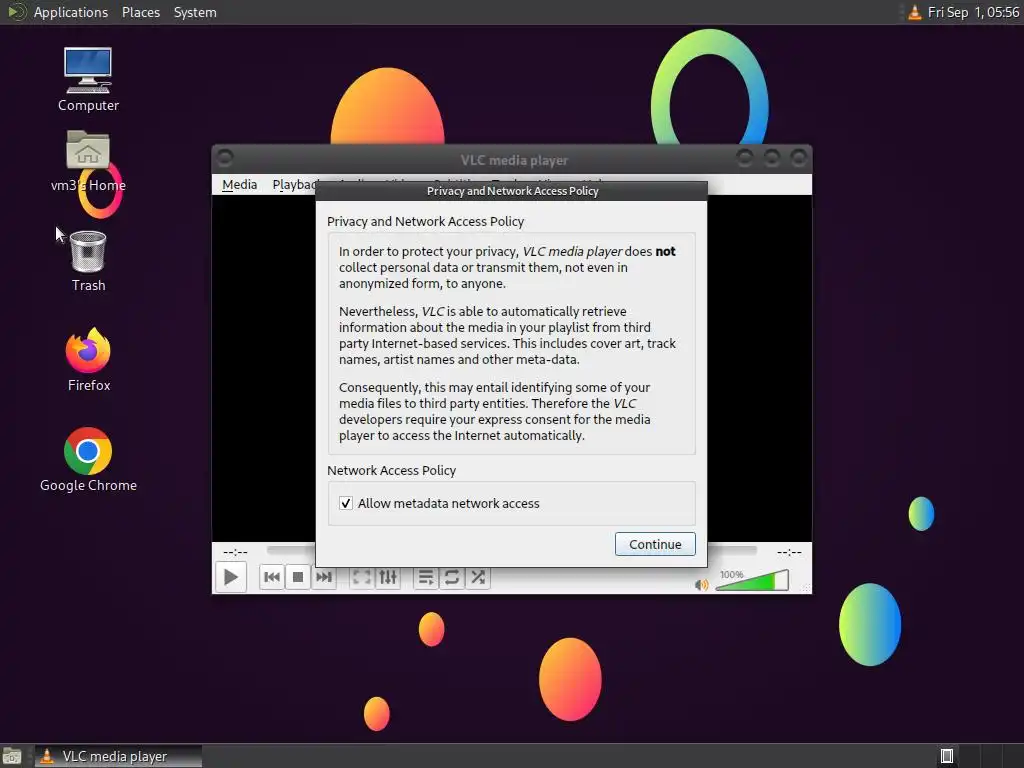Toggle loop mode icon in VLC

tap(452, 577)
